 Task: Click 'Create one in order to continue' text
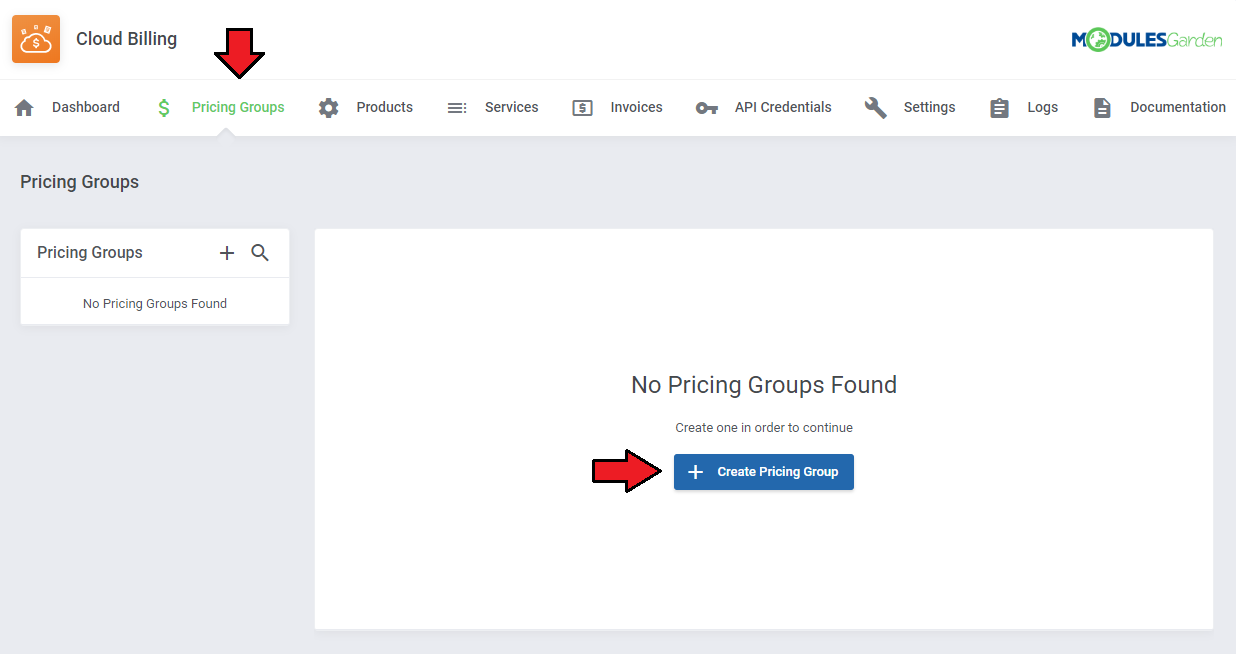[x=764, y=428]
